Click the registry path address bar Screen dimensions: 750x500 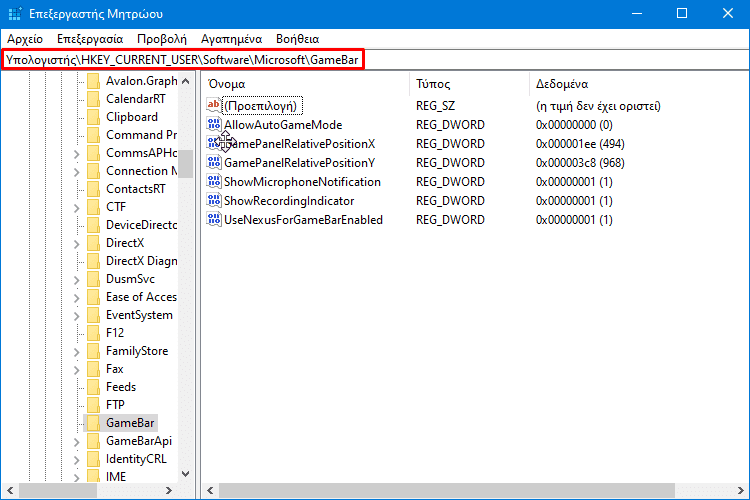[x=375, y=60]
